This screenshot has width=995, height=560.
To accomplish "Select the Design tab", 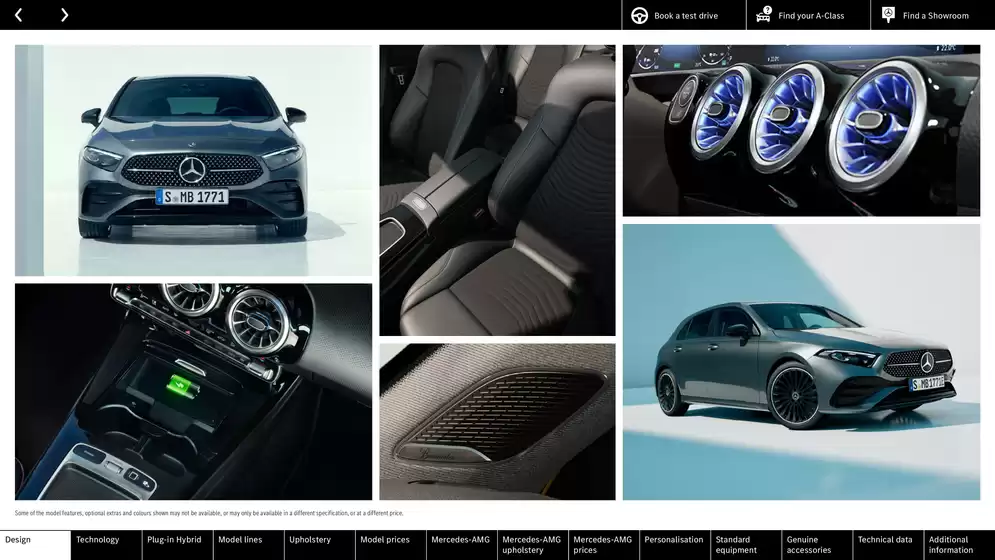I will (x=36, y=545).
